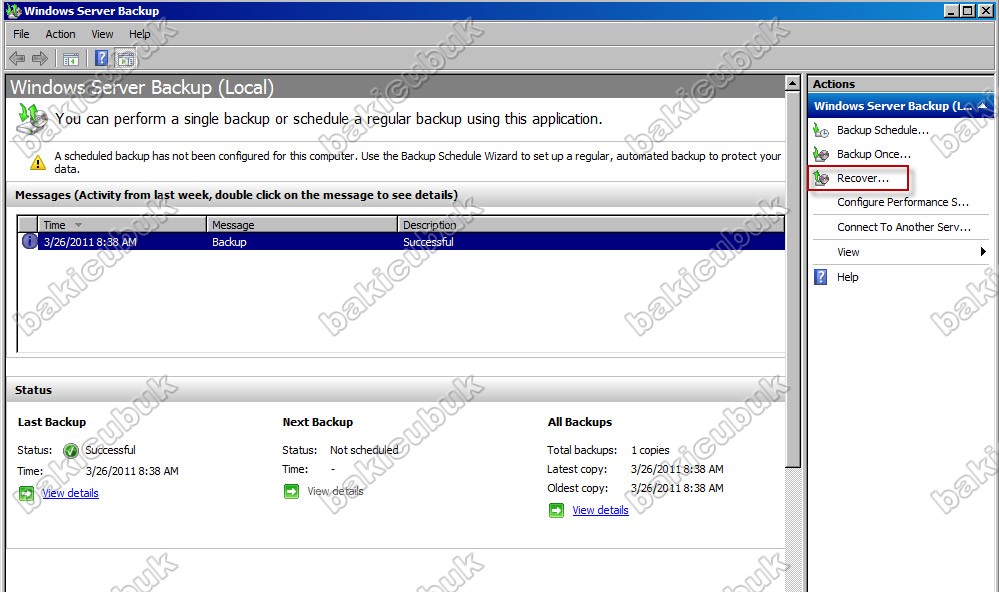Minimize the Windows Server Backup window
The width and height of the screenshot is (999, 592).
coord(951,10)
